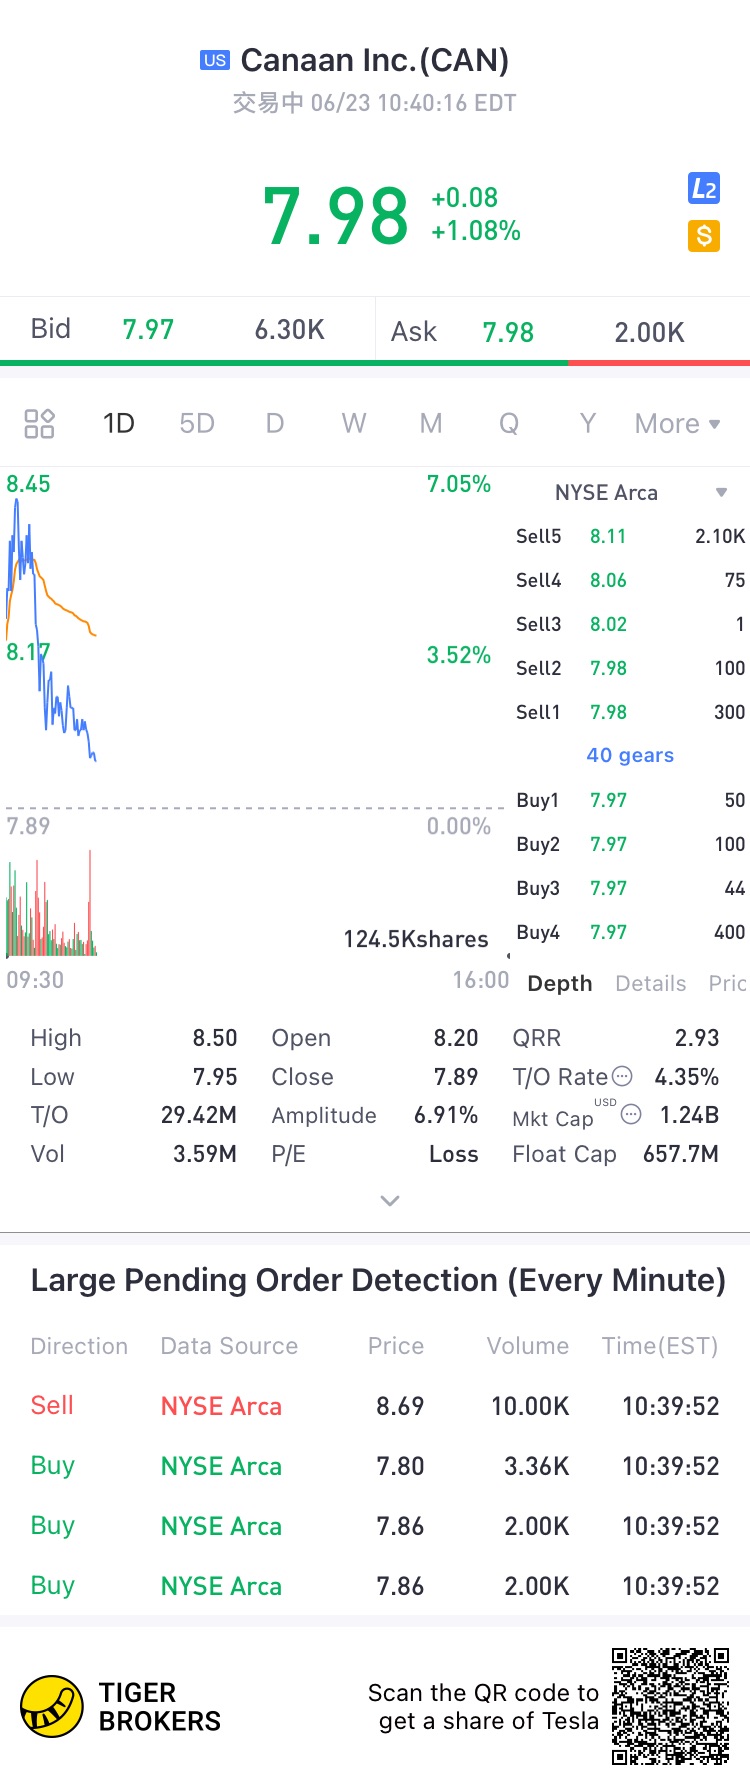Tap the info icon beside T/O Rate

pyautogui.click(x=622, y=1077)
